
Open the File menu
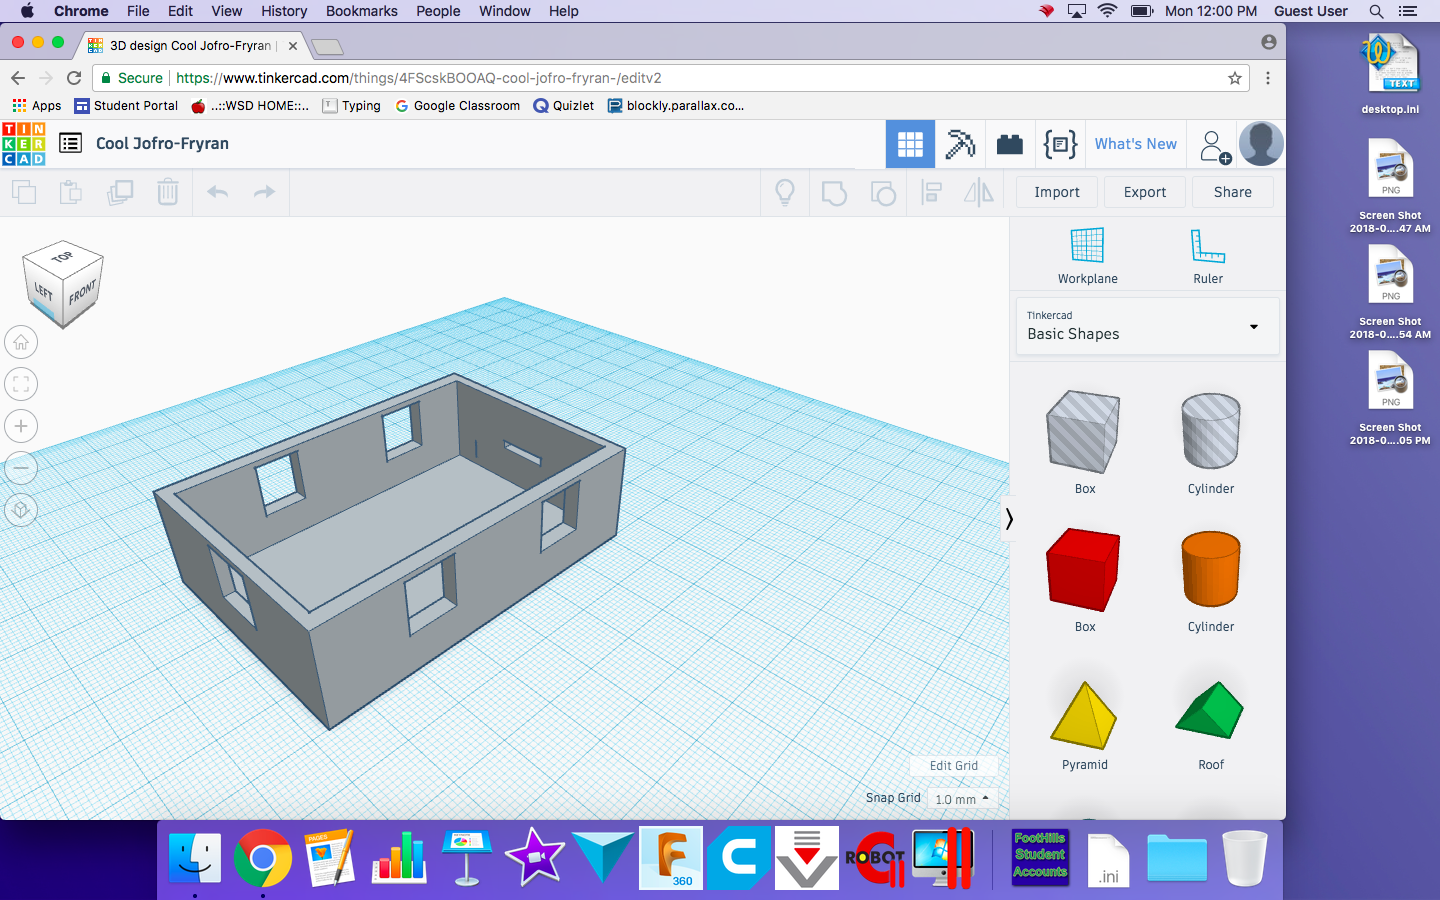[138, 11]
